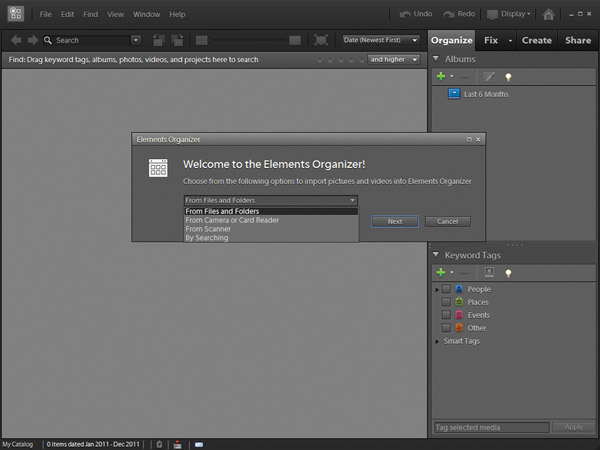Click the Last 6 Months album icon
This screenshot has width=600, height=450.
click(x=454, y=94)
